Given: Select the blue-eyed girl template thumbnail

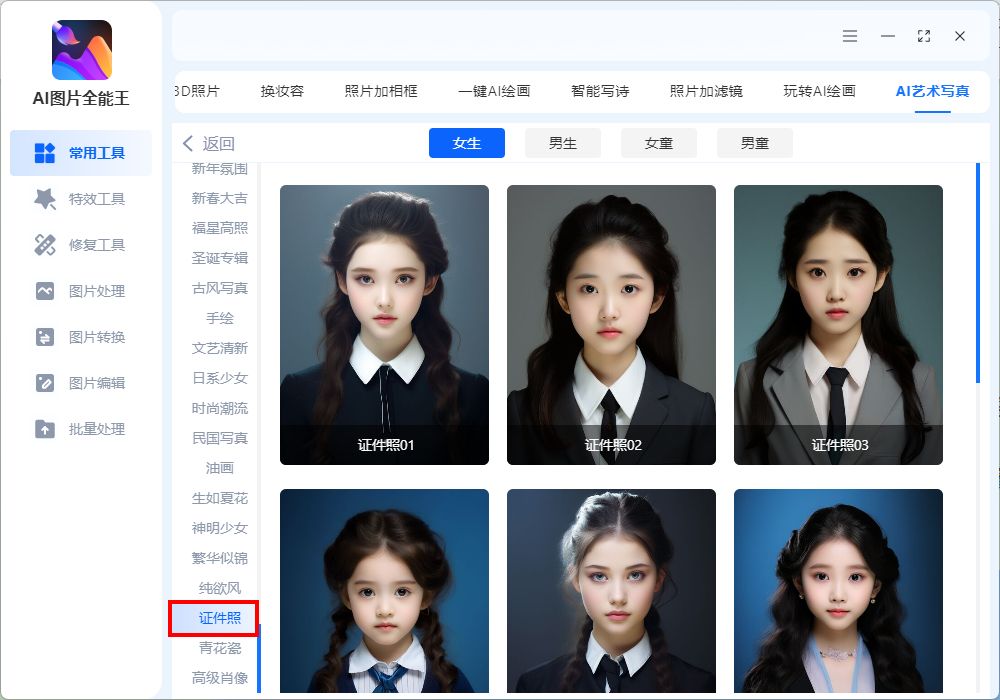Looking at the screenshot, I should pos(611,590).
